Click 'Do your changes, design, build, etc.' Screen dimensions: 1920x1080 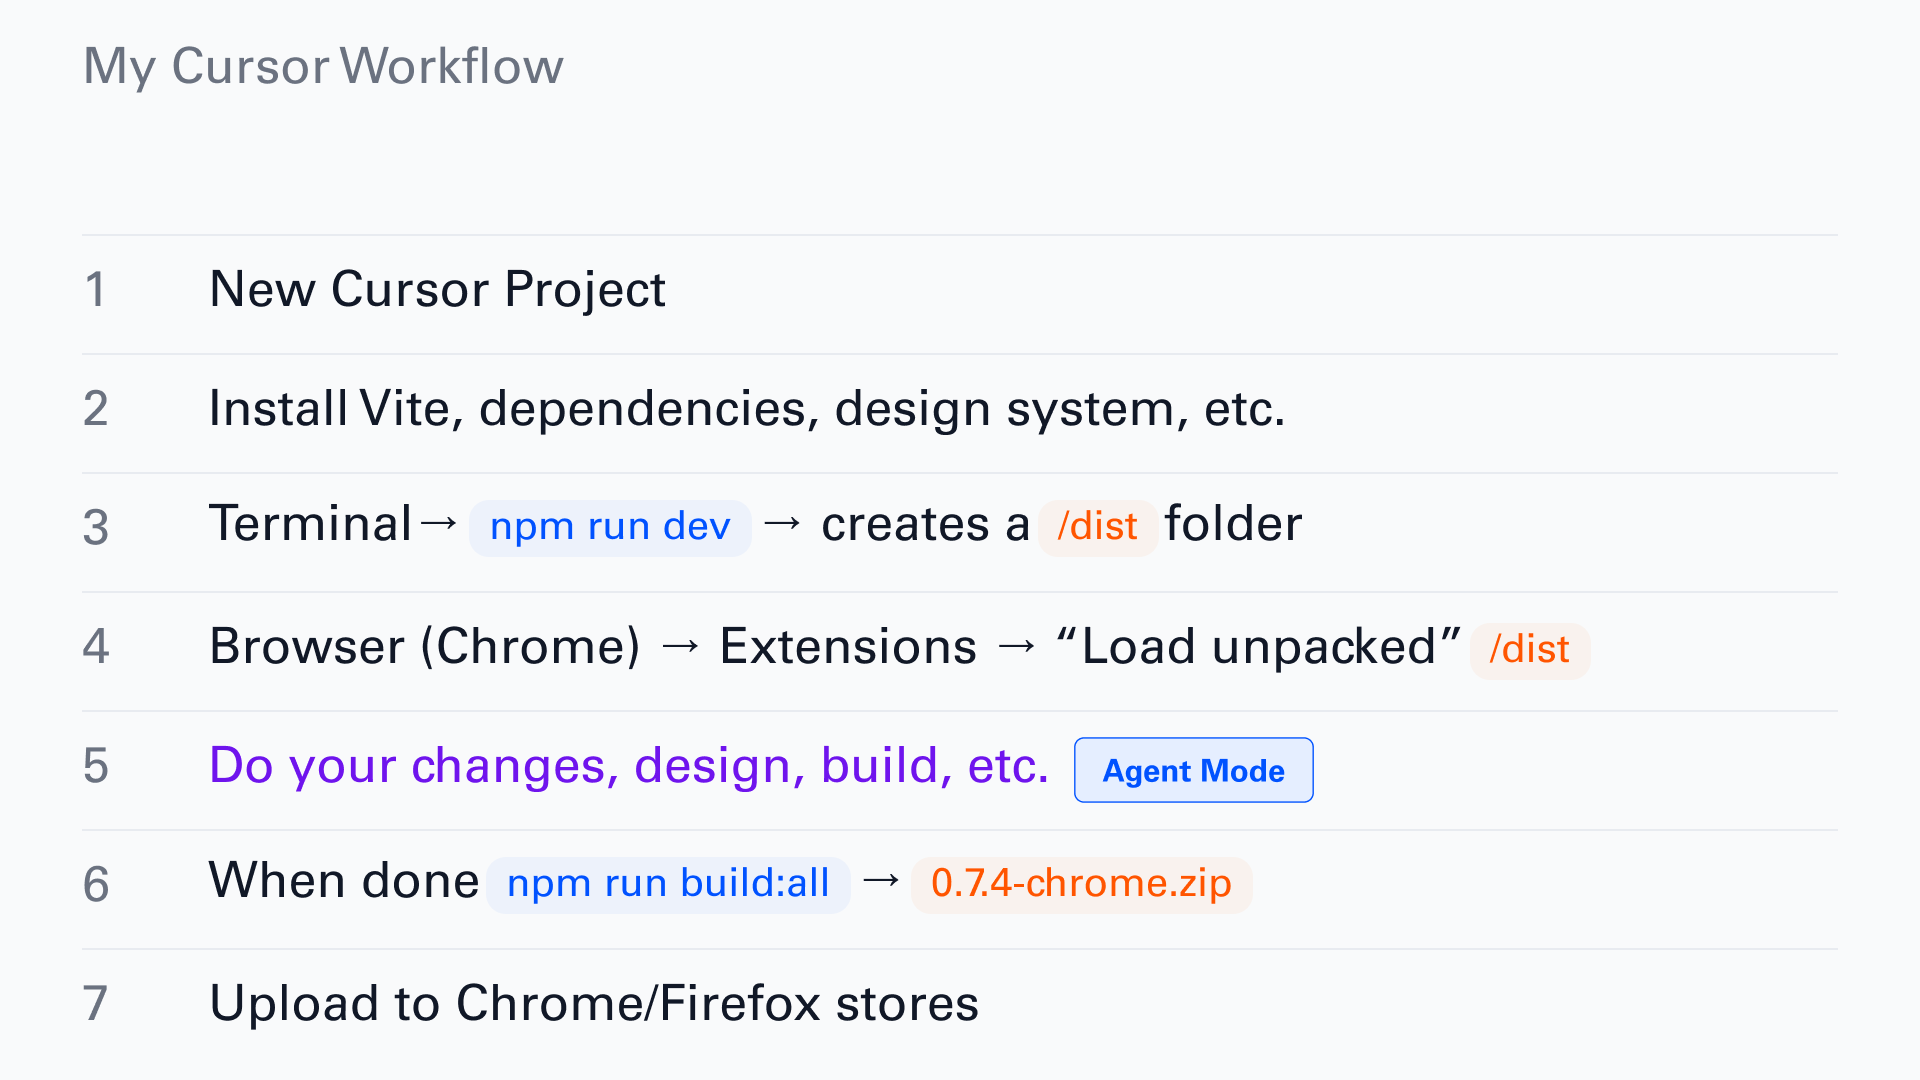[x=629, y=766]
